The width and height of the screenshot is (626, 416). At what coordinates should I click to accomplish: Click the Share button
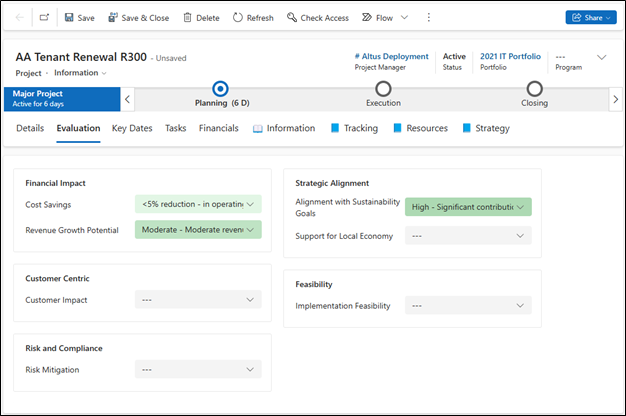point(590,17)
